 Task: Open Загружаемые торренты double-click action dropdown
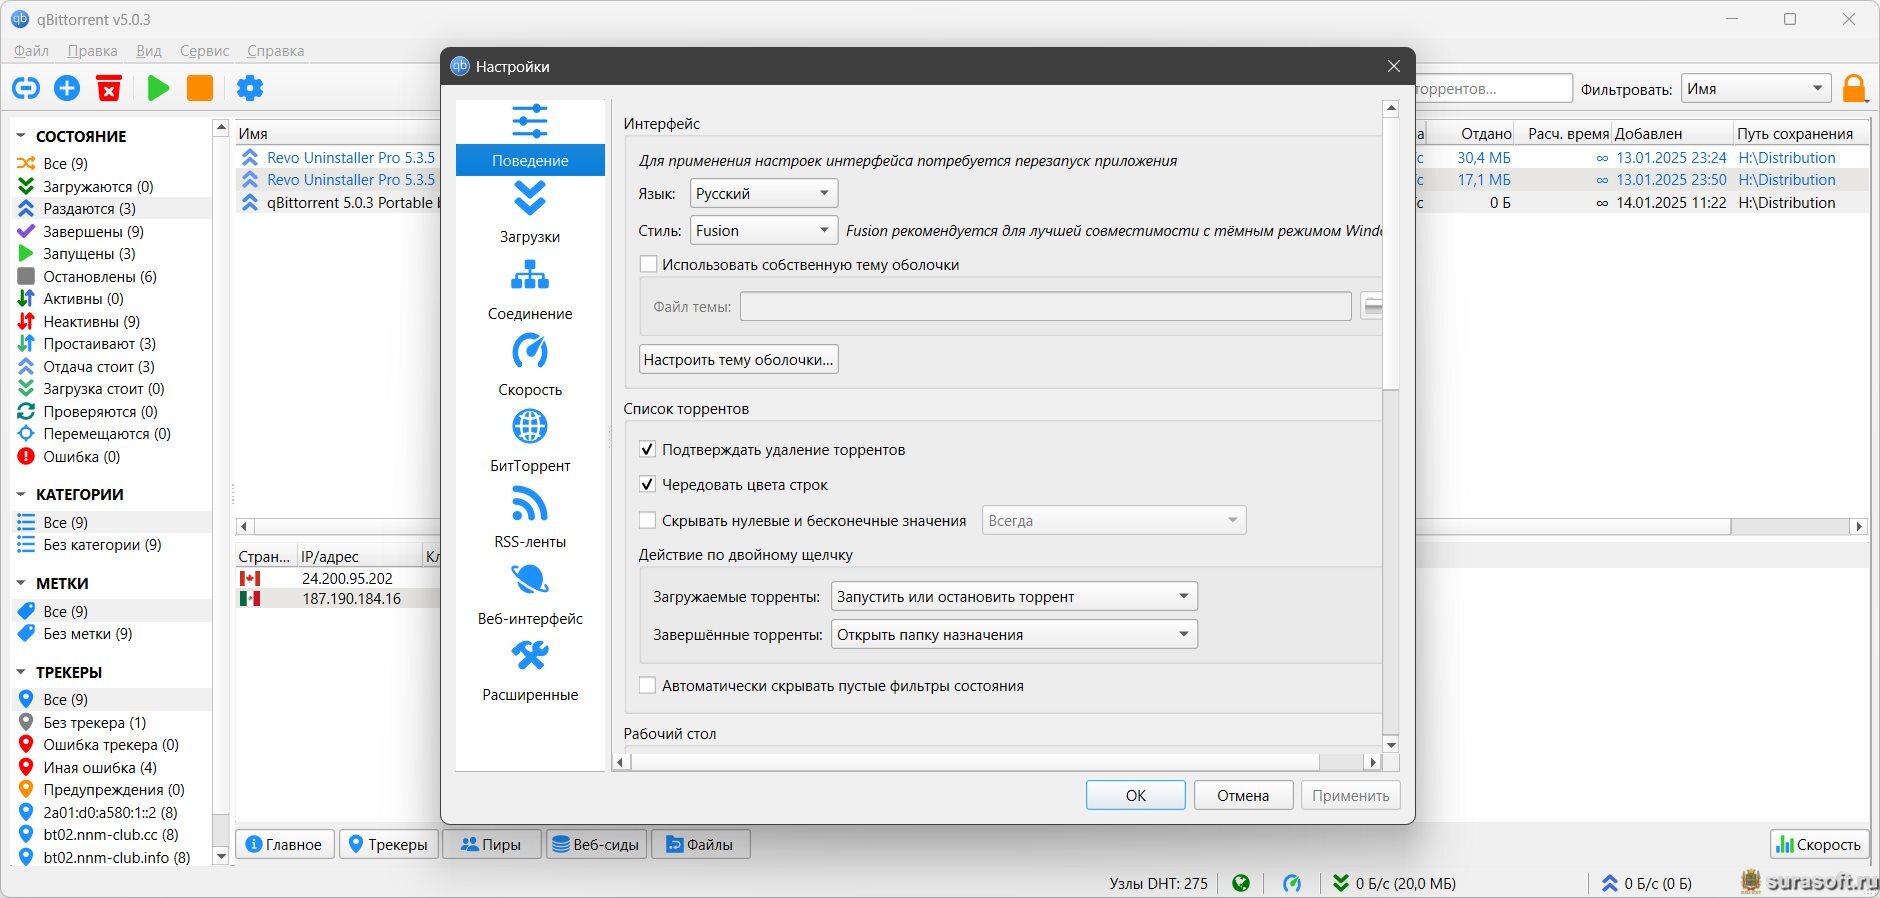pos(1014,596)
